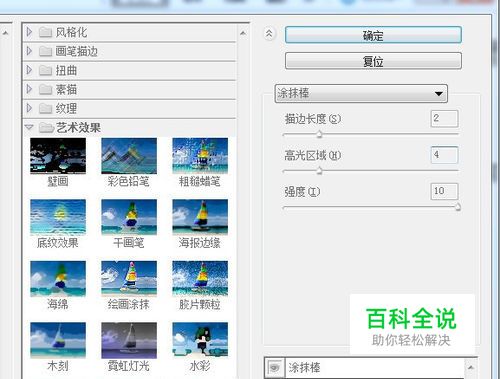
Task: Click effect layer list scroll up arrow
Action: coord(471,367)
